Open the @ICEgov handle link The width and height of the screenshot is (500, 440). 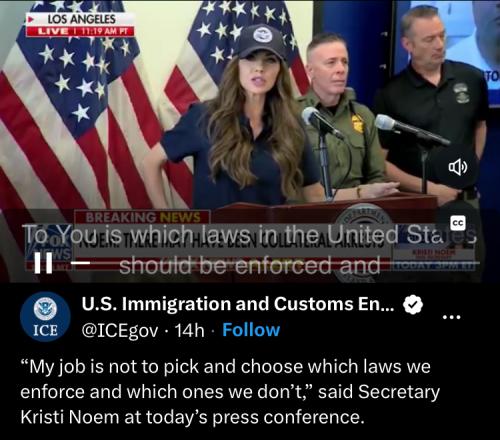120,331
